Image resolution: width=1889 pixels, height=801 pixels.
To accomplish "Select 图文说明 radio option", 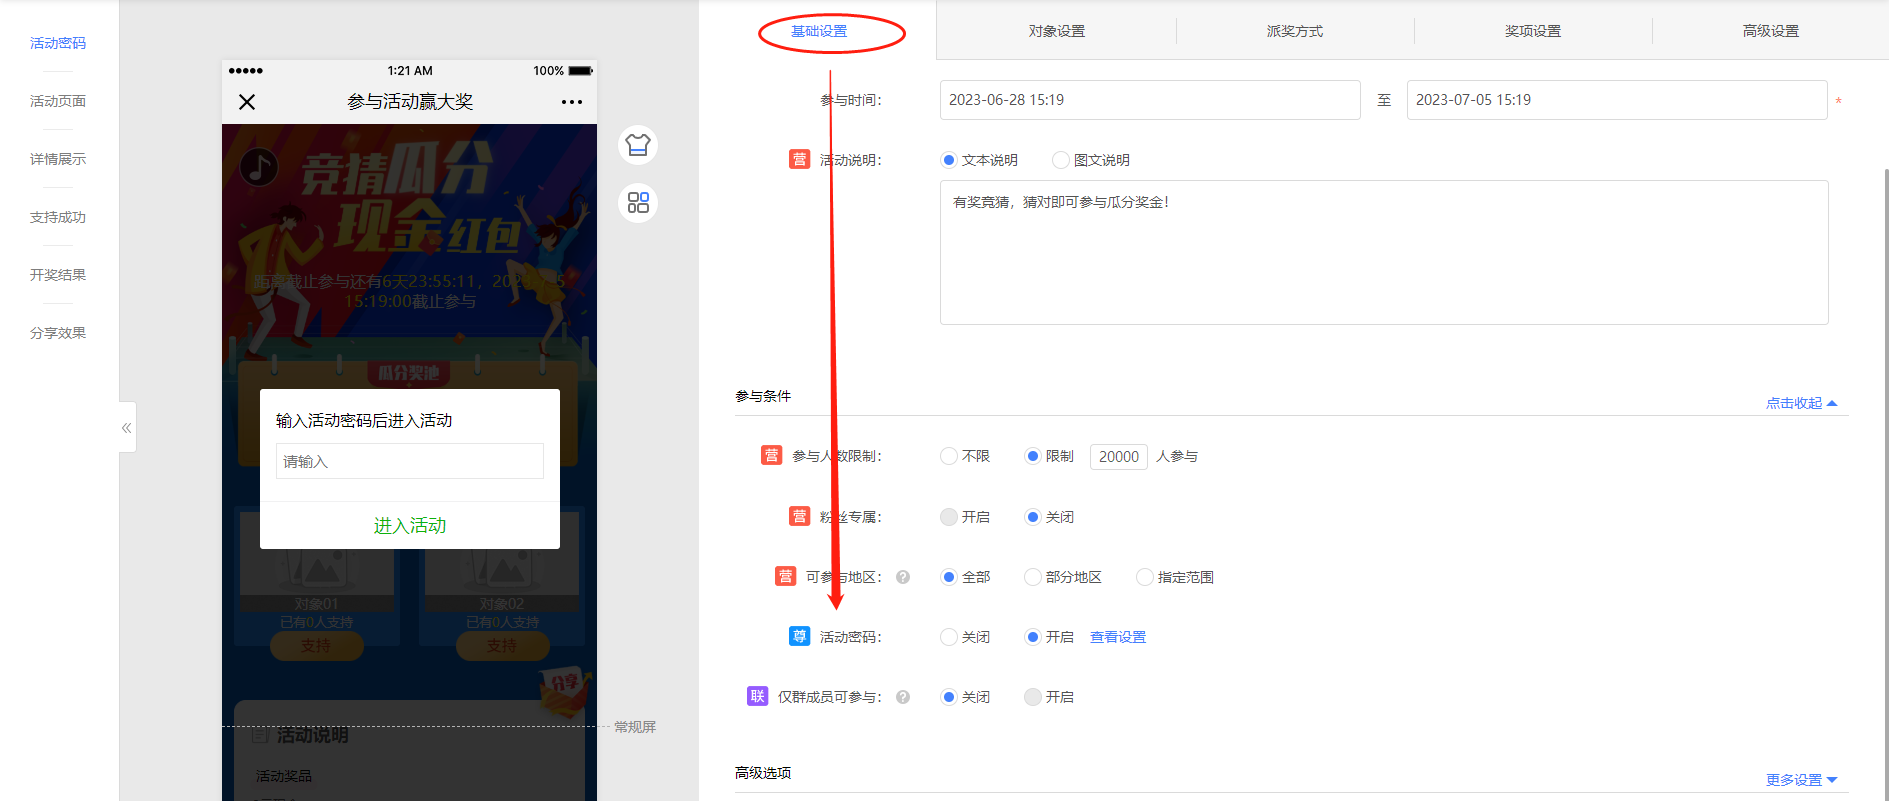I will coord(1061,160).
